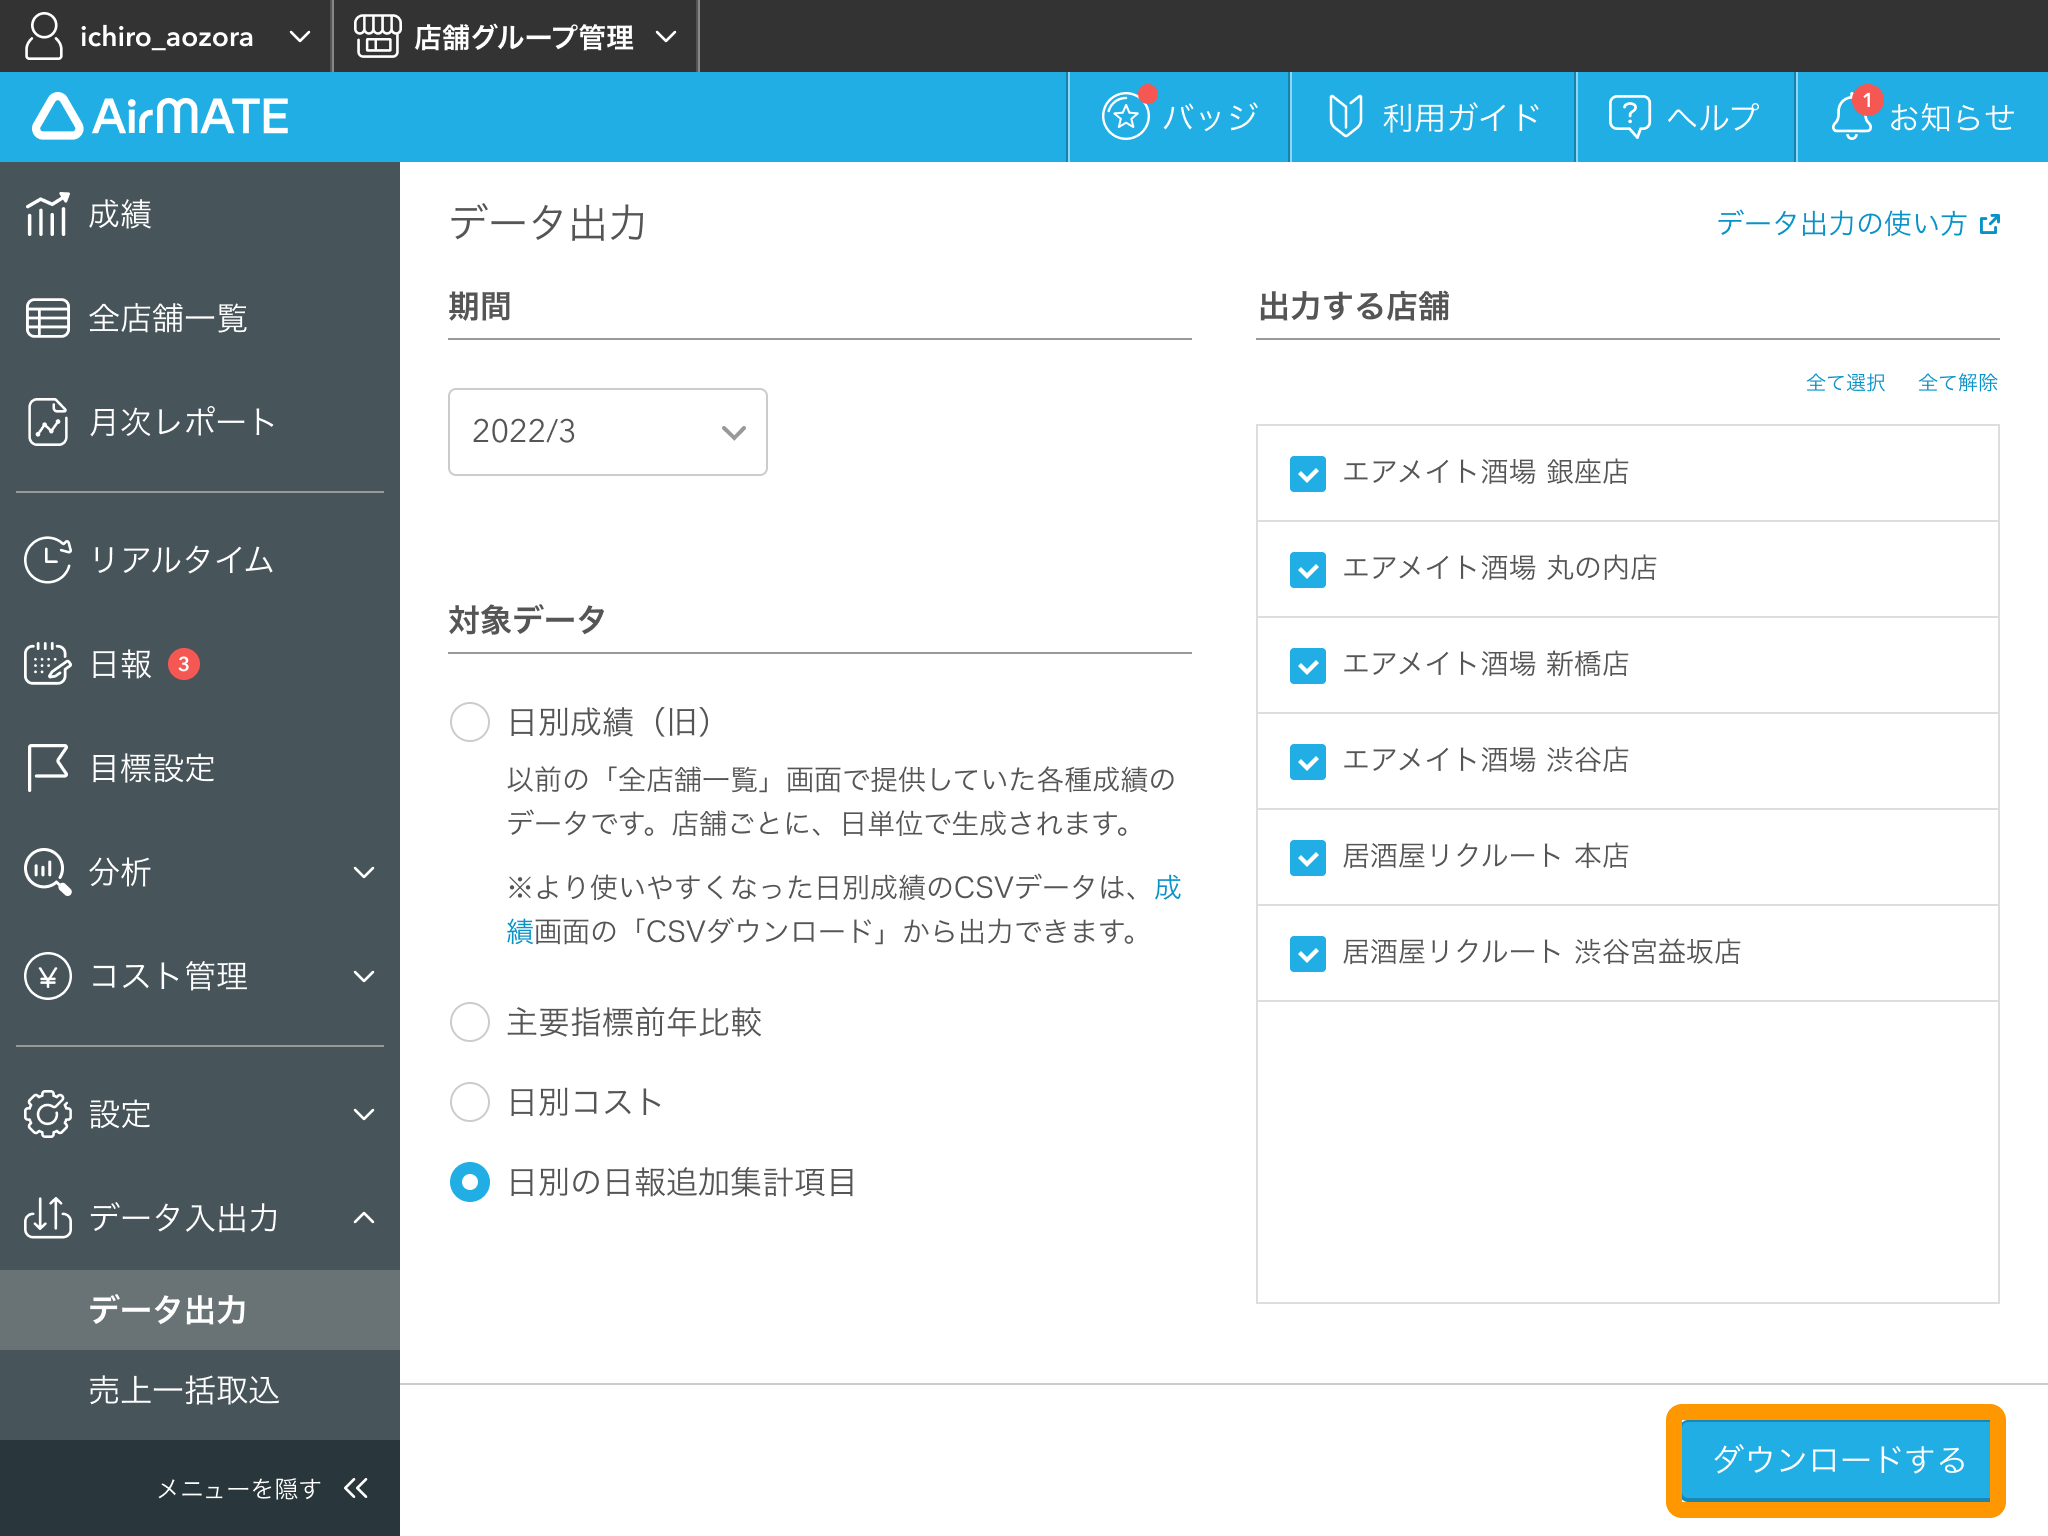Select the 主要指標前年比較 radio button
Viewport: 2048px width, 1536px height.
(469, 1022)
